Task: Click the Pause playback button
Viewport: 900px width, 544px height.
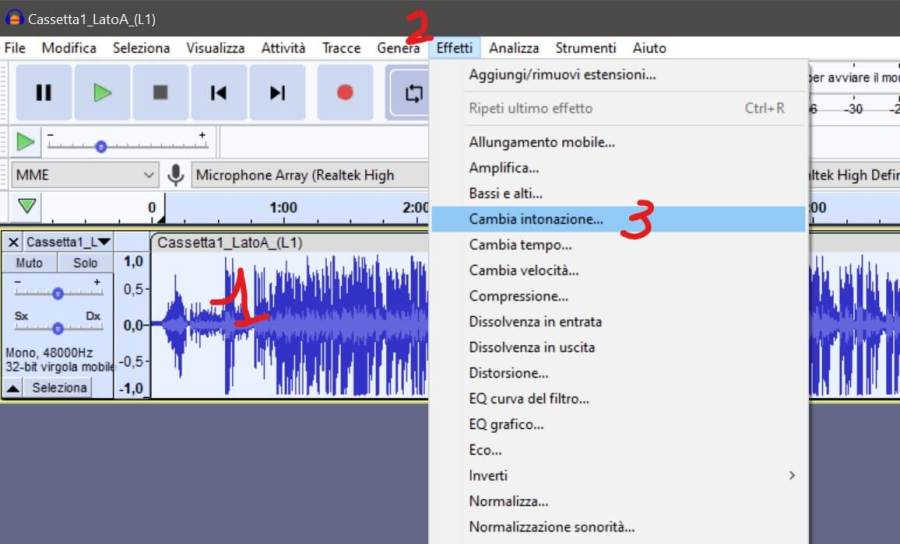Action: coord(43,93)
